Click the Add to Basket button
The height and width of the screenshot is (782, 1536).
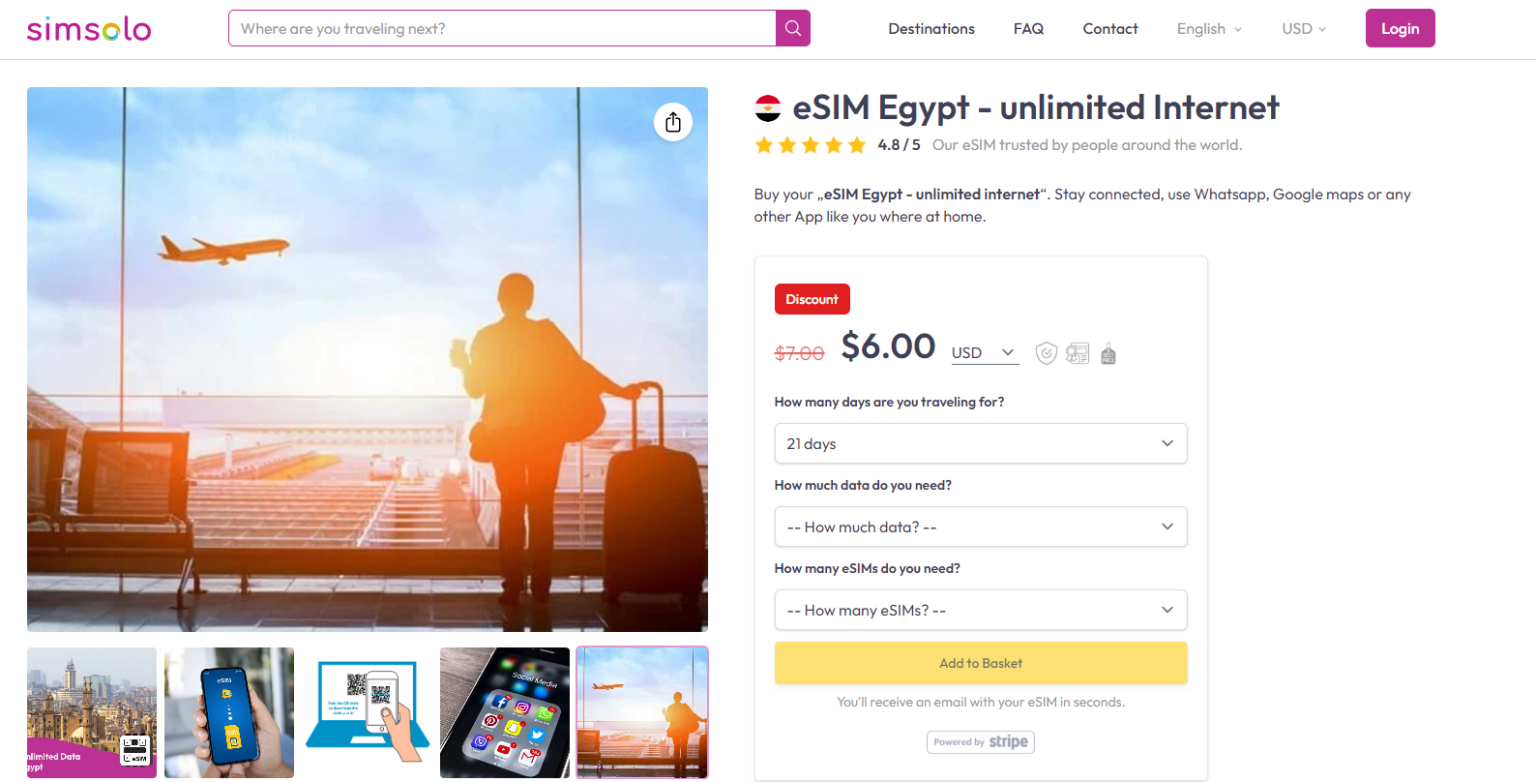[980, 663]
